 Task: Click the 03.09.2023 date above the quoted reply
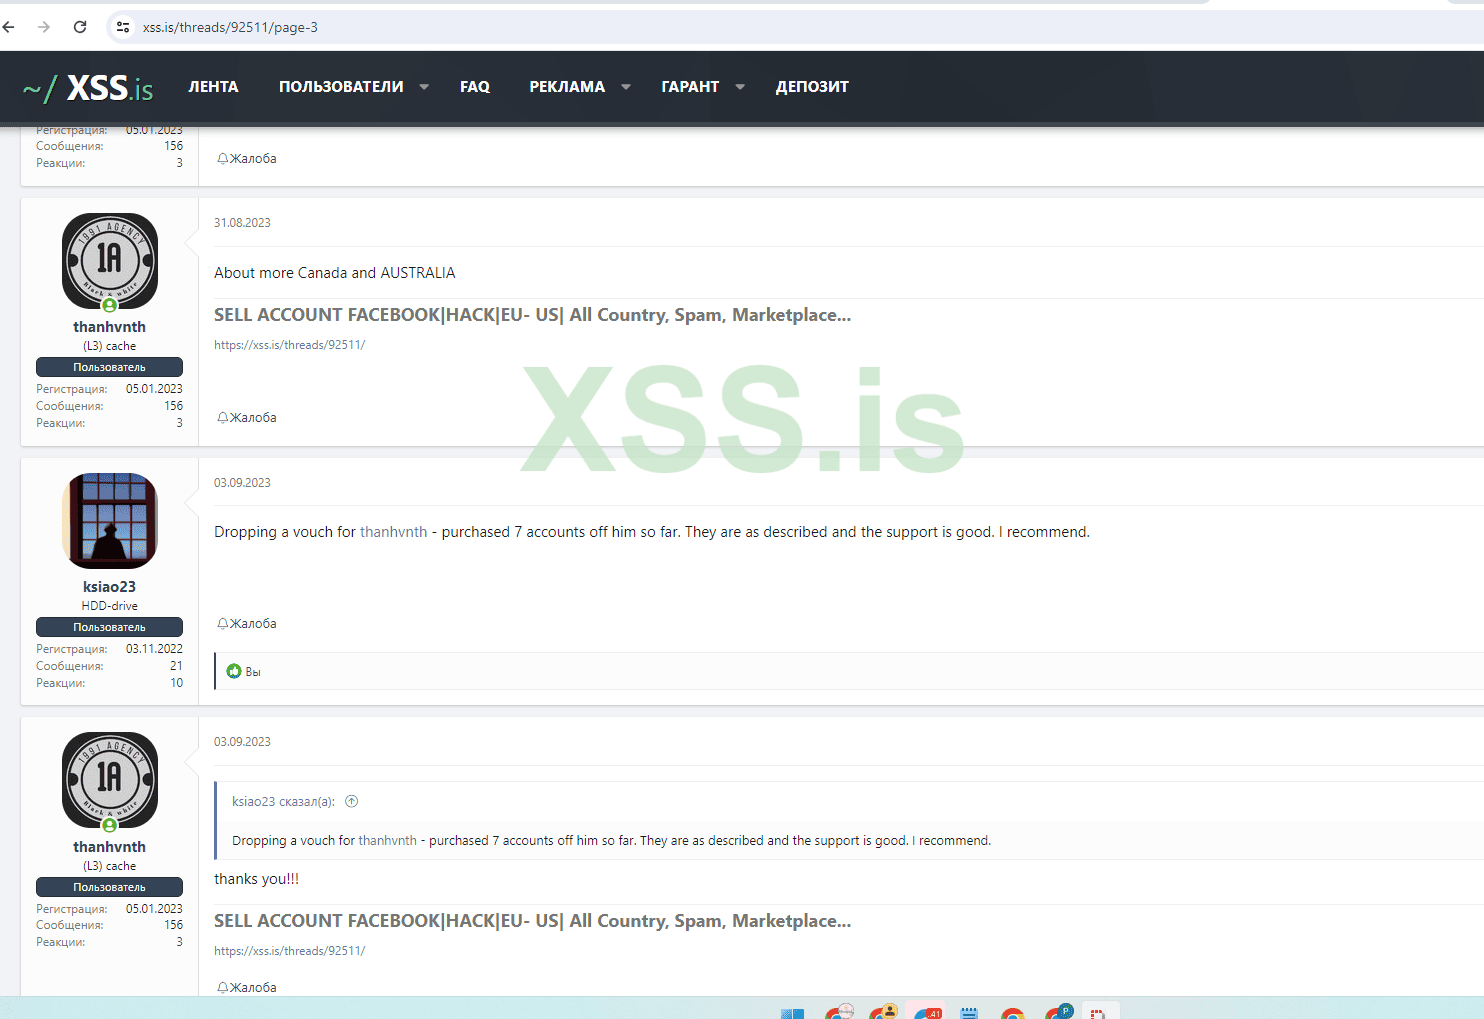(x=242, y=742)
